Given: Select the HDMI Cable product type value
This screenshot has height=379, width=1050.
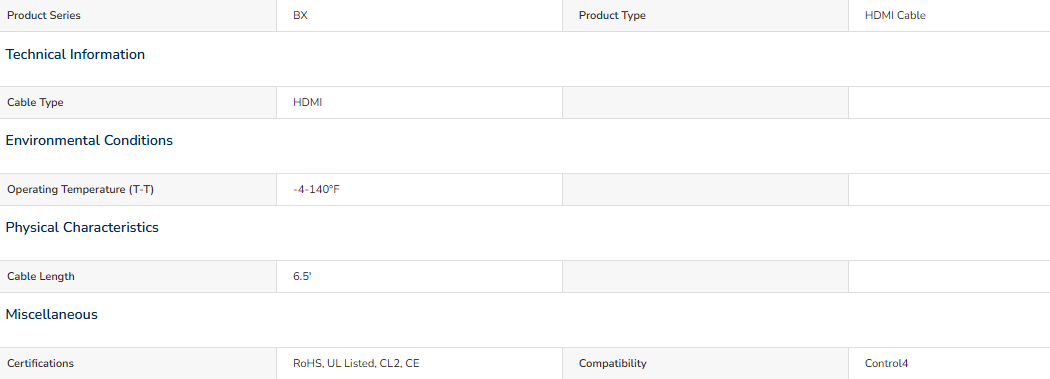Looking at the screenshot, I should click(895, 15).
